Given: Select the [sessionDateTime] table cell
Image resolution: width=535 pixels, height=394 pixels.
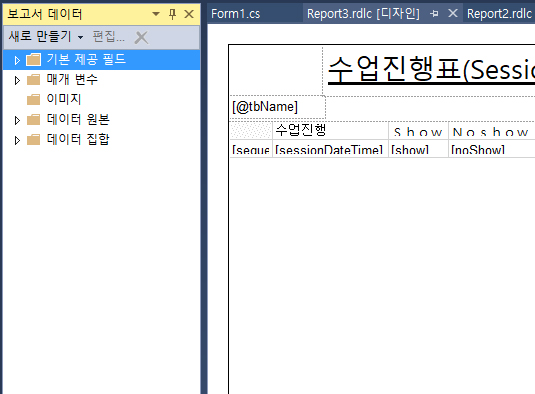Looking at the screenshot, I should 330,149.
